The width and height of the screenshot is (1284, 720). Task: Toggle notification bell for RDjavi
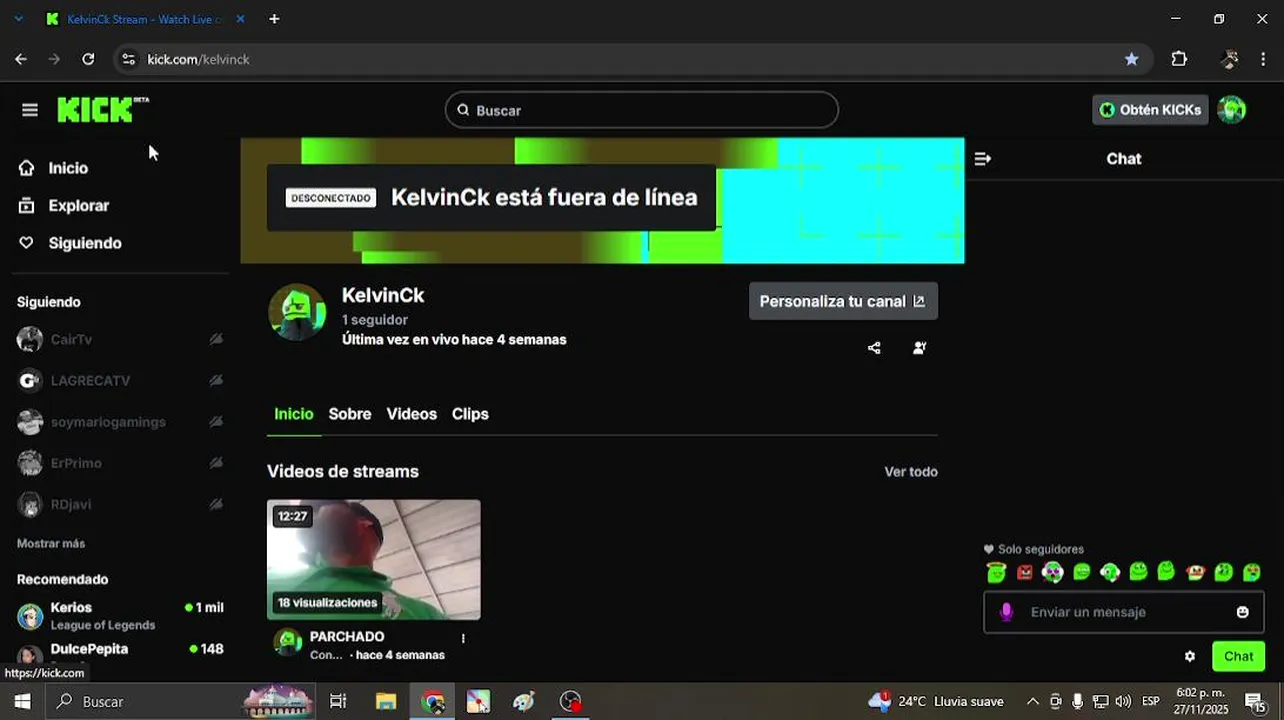tap(215, 504)
